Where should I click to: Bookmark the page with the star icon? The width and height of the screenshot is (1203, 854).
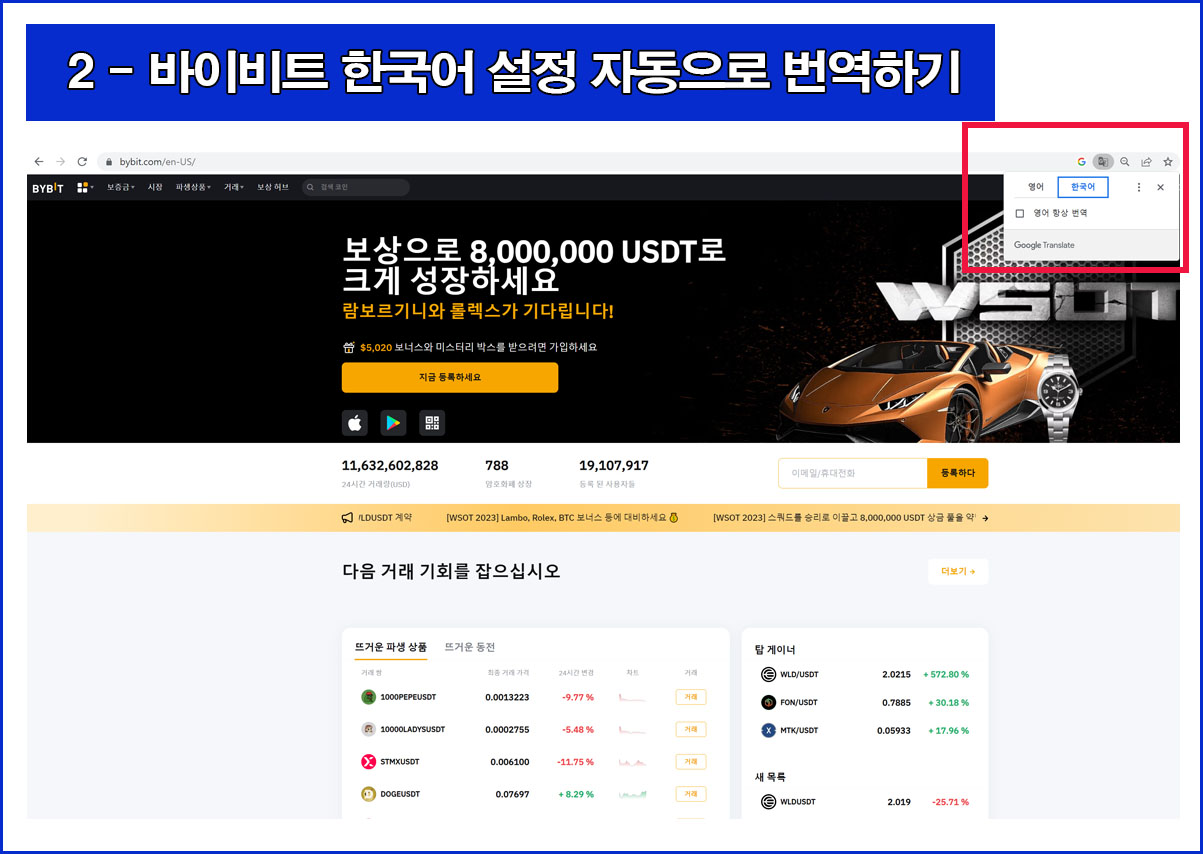click(1167, 161)
